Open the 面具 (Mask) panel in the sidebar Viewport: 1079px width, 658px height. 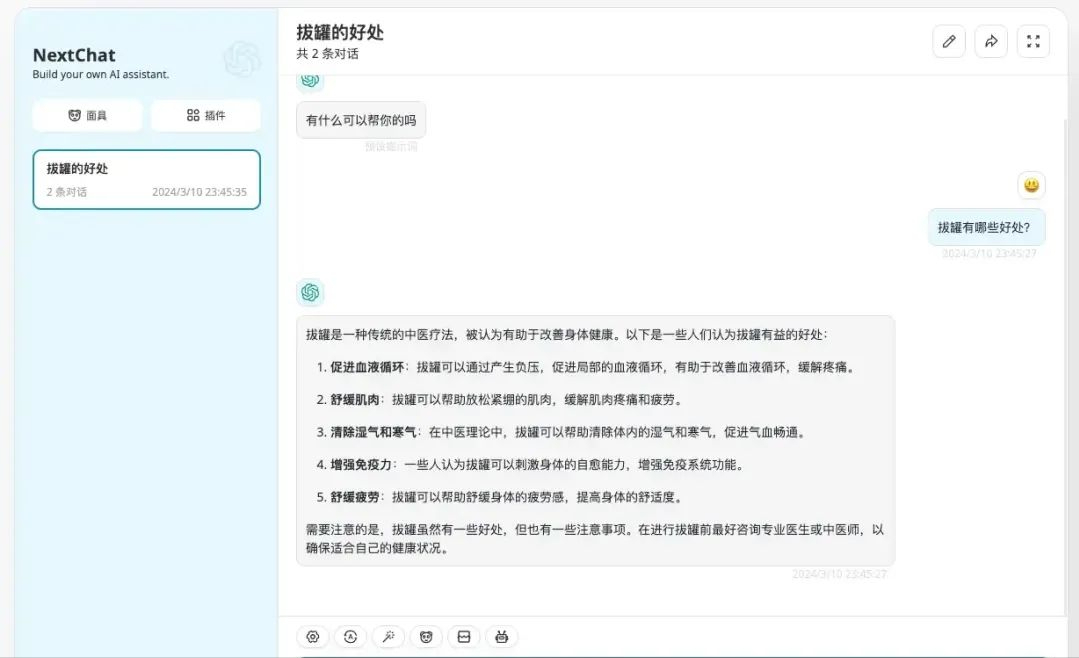[x=87, y=115]
